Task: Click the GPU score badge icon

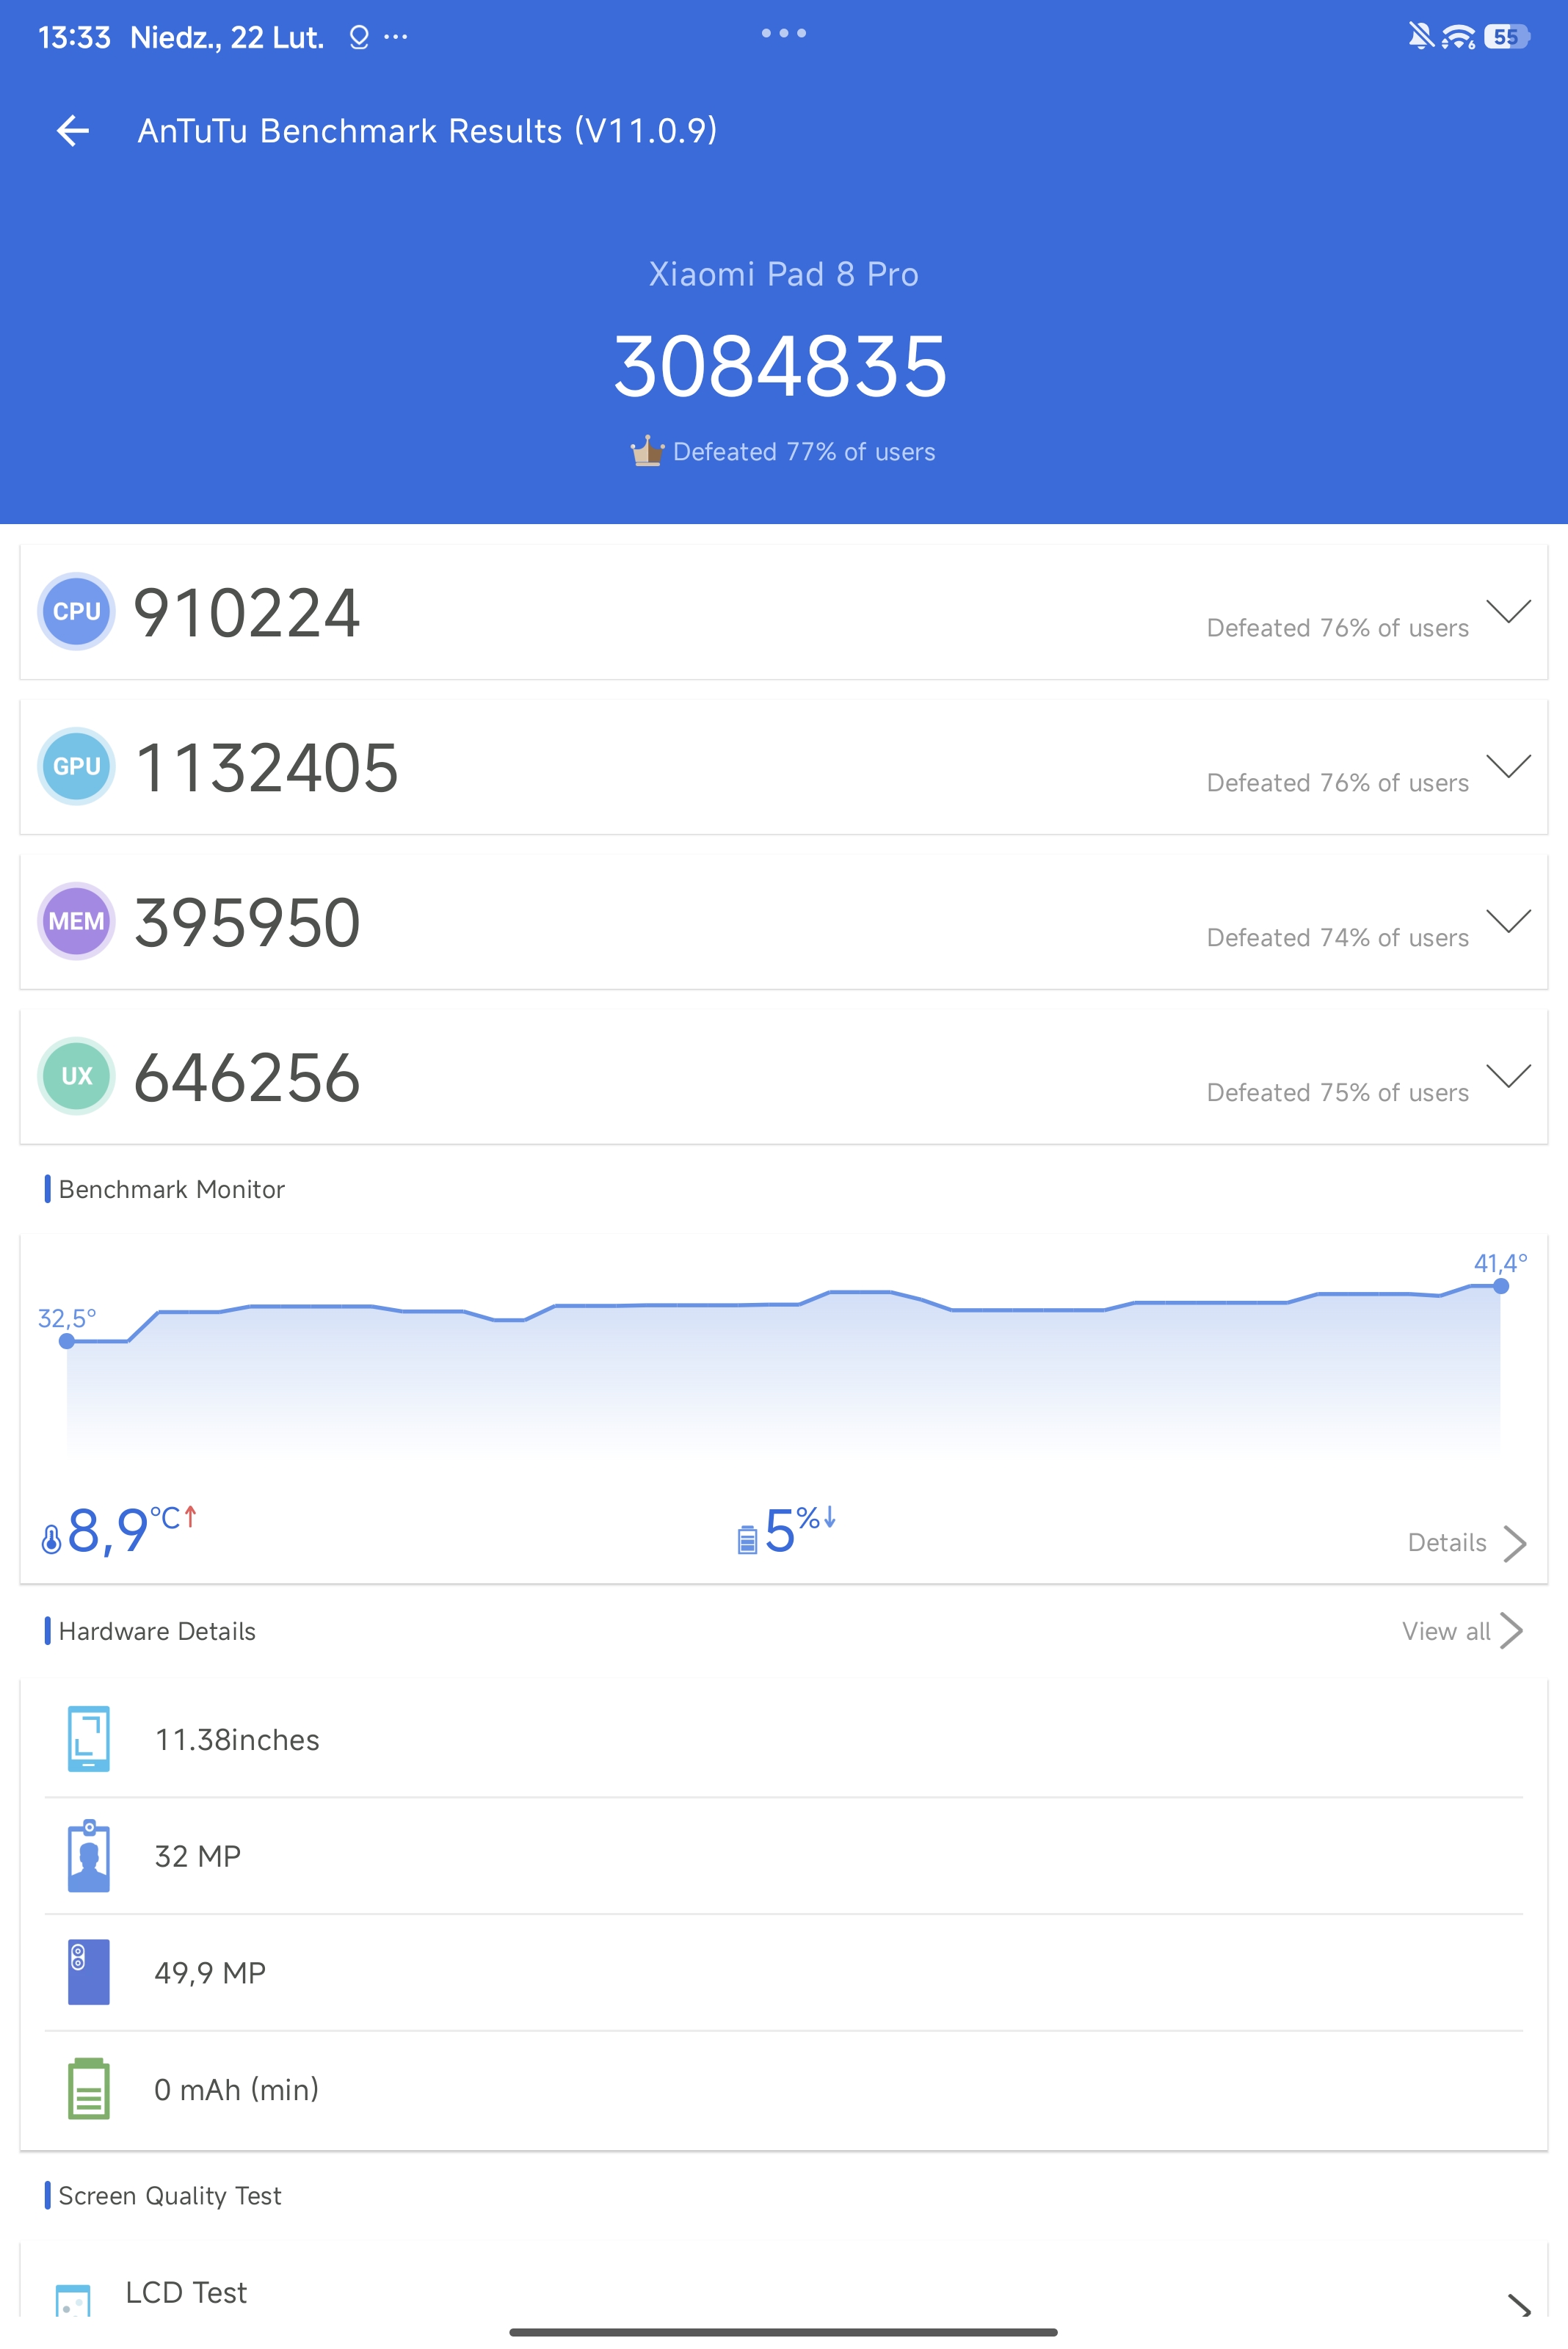Action: point(76,766)
